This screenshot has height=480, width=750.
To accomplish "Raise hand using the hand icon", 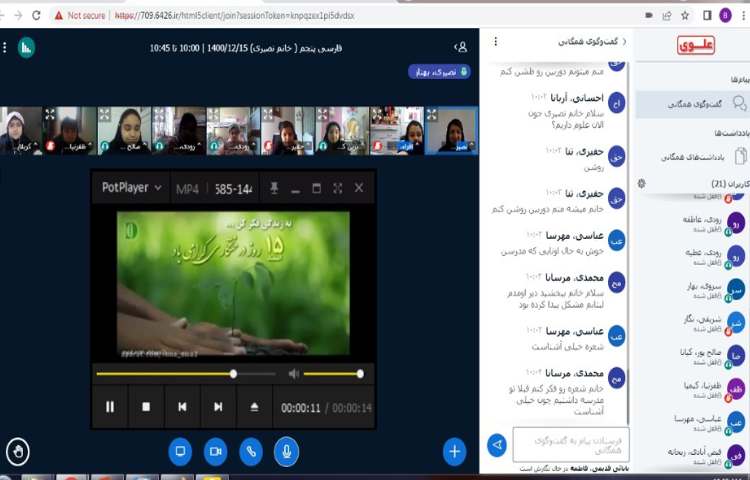I will (18, 451).
